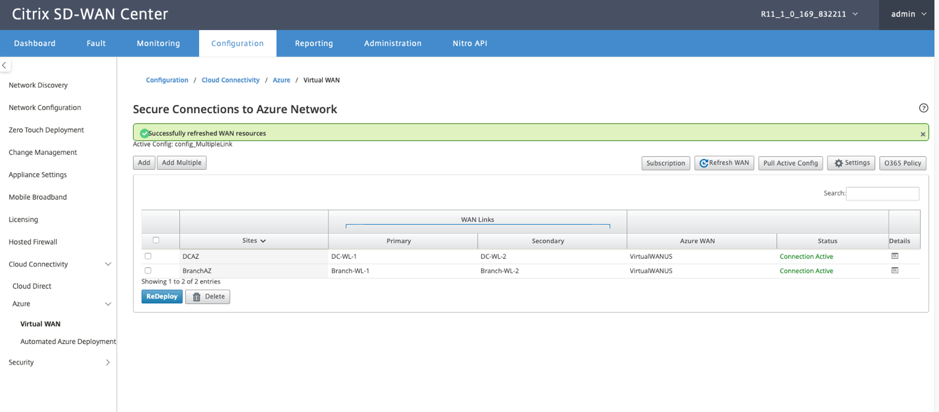Click the Add Multiple button
Image resolution: width=939 pixels, height=412 pixels.
[182, 163]
